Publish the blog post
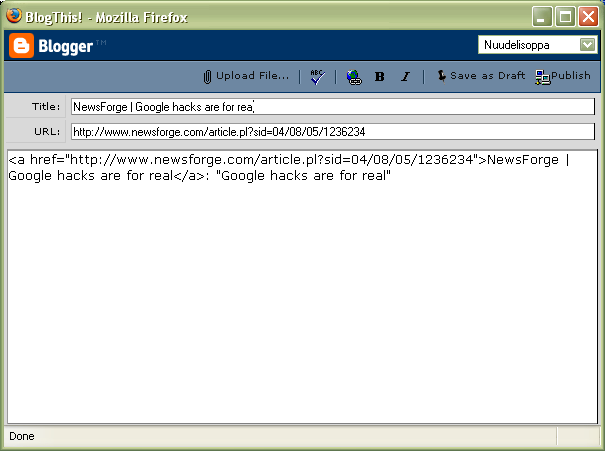 563,76
